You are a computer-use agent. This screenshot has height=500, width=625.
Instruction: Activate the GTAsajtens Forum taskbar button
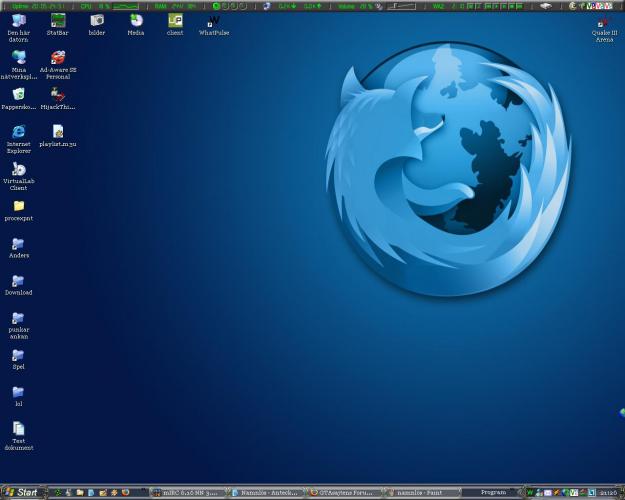coord(344,492)
